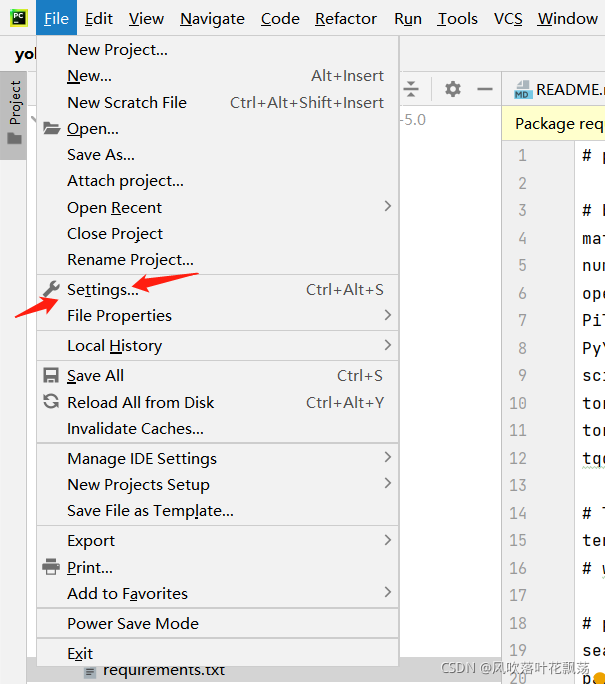Collapse all with the project toolbar icon

click(411, 89)
